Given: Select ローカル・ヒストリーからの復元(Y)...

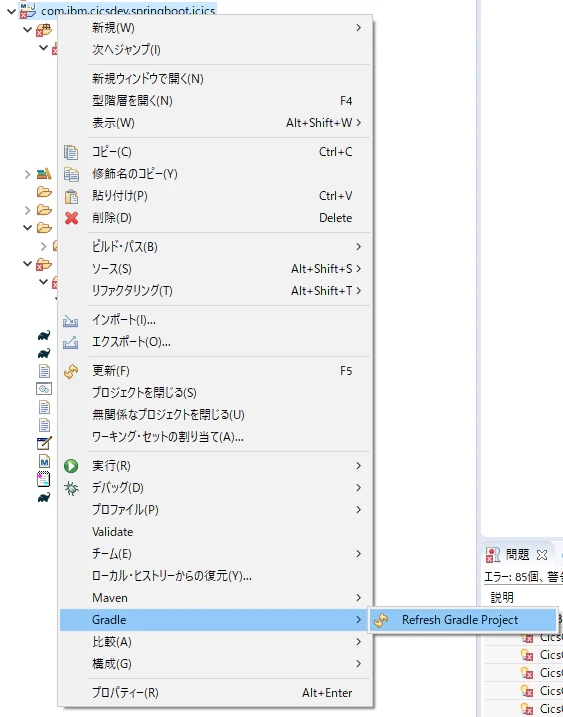Looking at the screenshot, I should tap(215, 576).
